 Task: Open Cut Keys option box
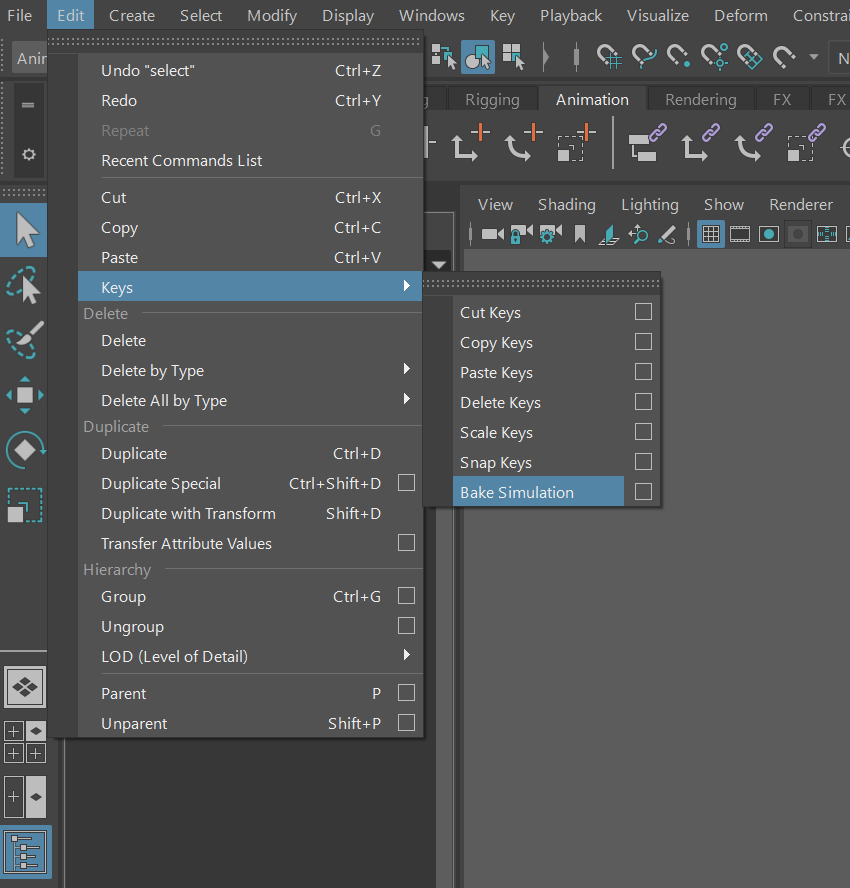(643, 312)
